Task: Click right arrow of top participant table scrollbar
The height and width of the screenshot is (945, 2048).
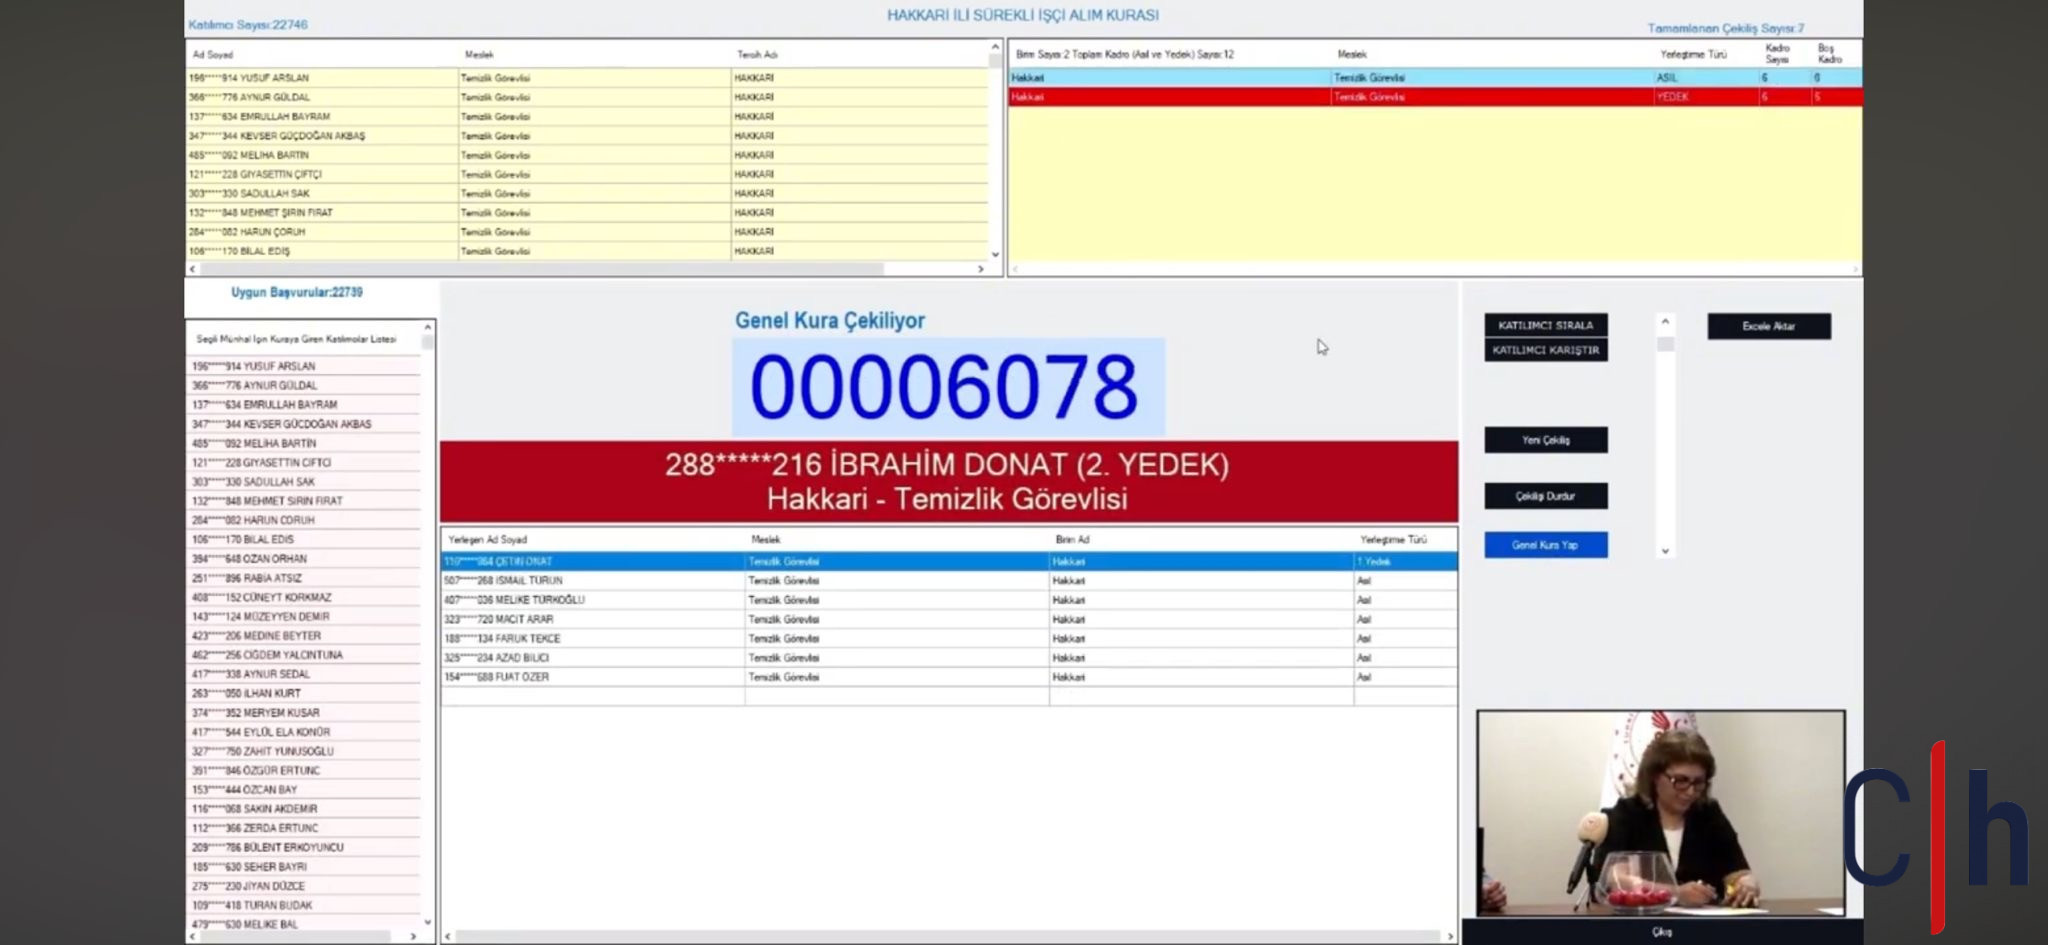Action: [x=980, y=269]
